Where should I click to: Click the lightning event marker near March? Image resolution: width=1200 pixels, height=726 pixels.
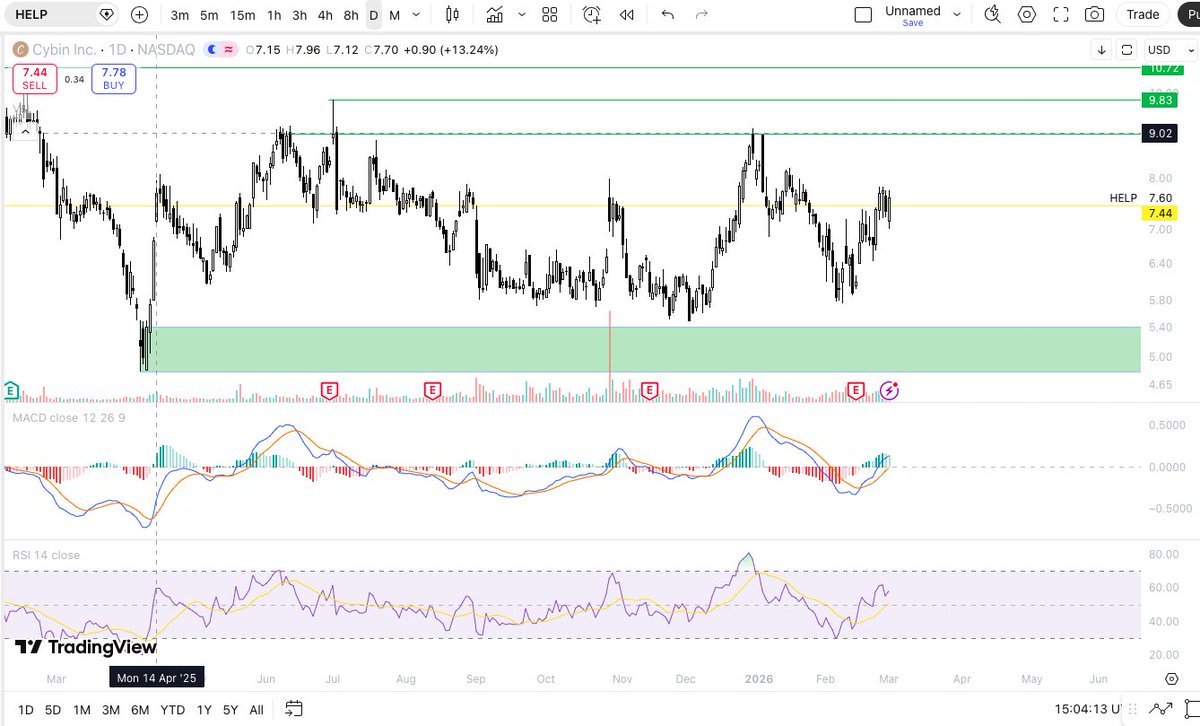click(x=889, y=390)
